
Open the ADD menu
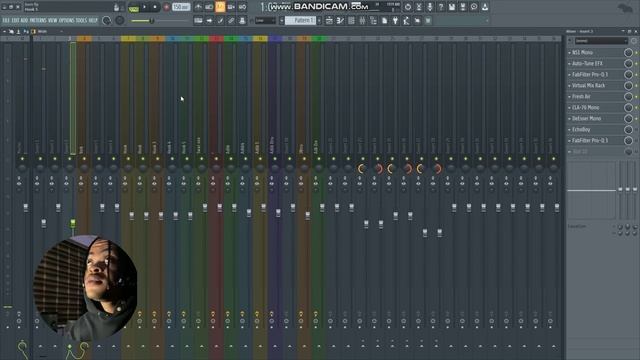24,20
